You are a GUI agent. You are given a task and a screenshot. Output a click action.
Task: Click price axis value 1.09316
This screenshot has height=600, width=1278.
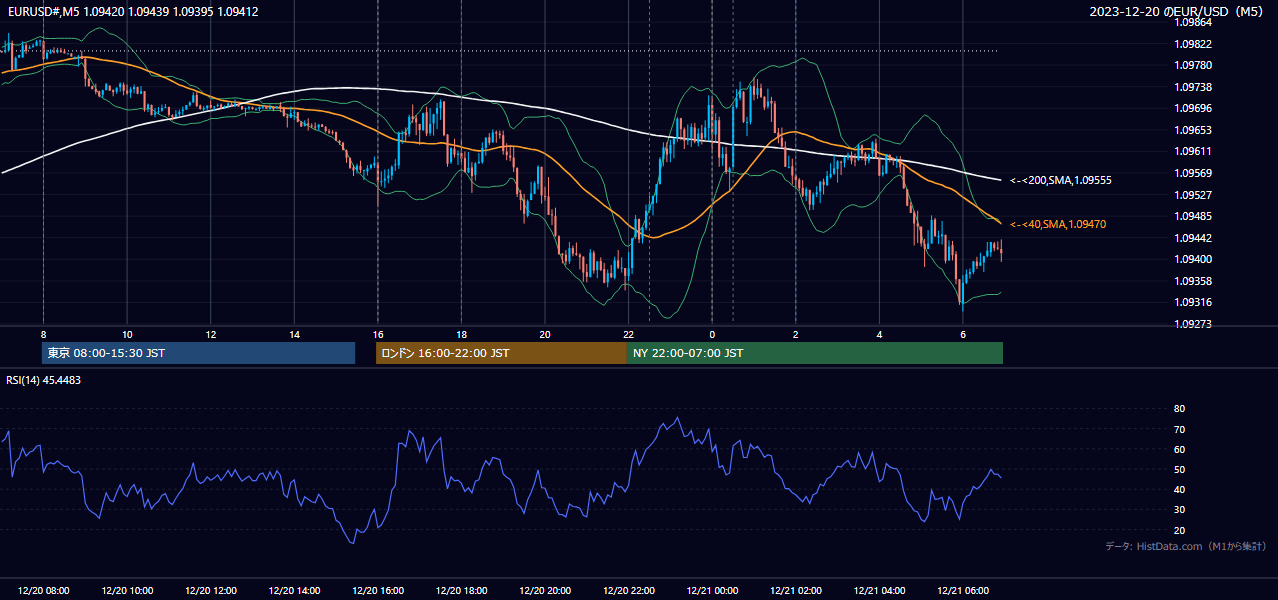coord(1192,303)
